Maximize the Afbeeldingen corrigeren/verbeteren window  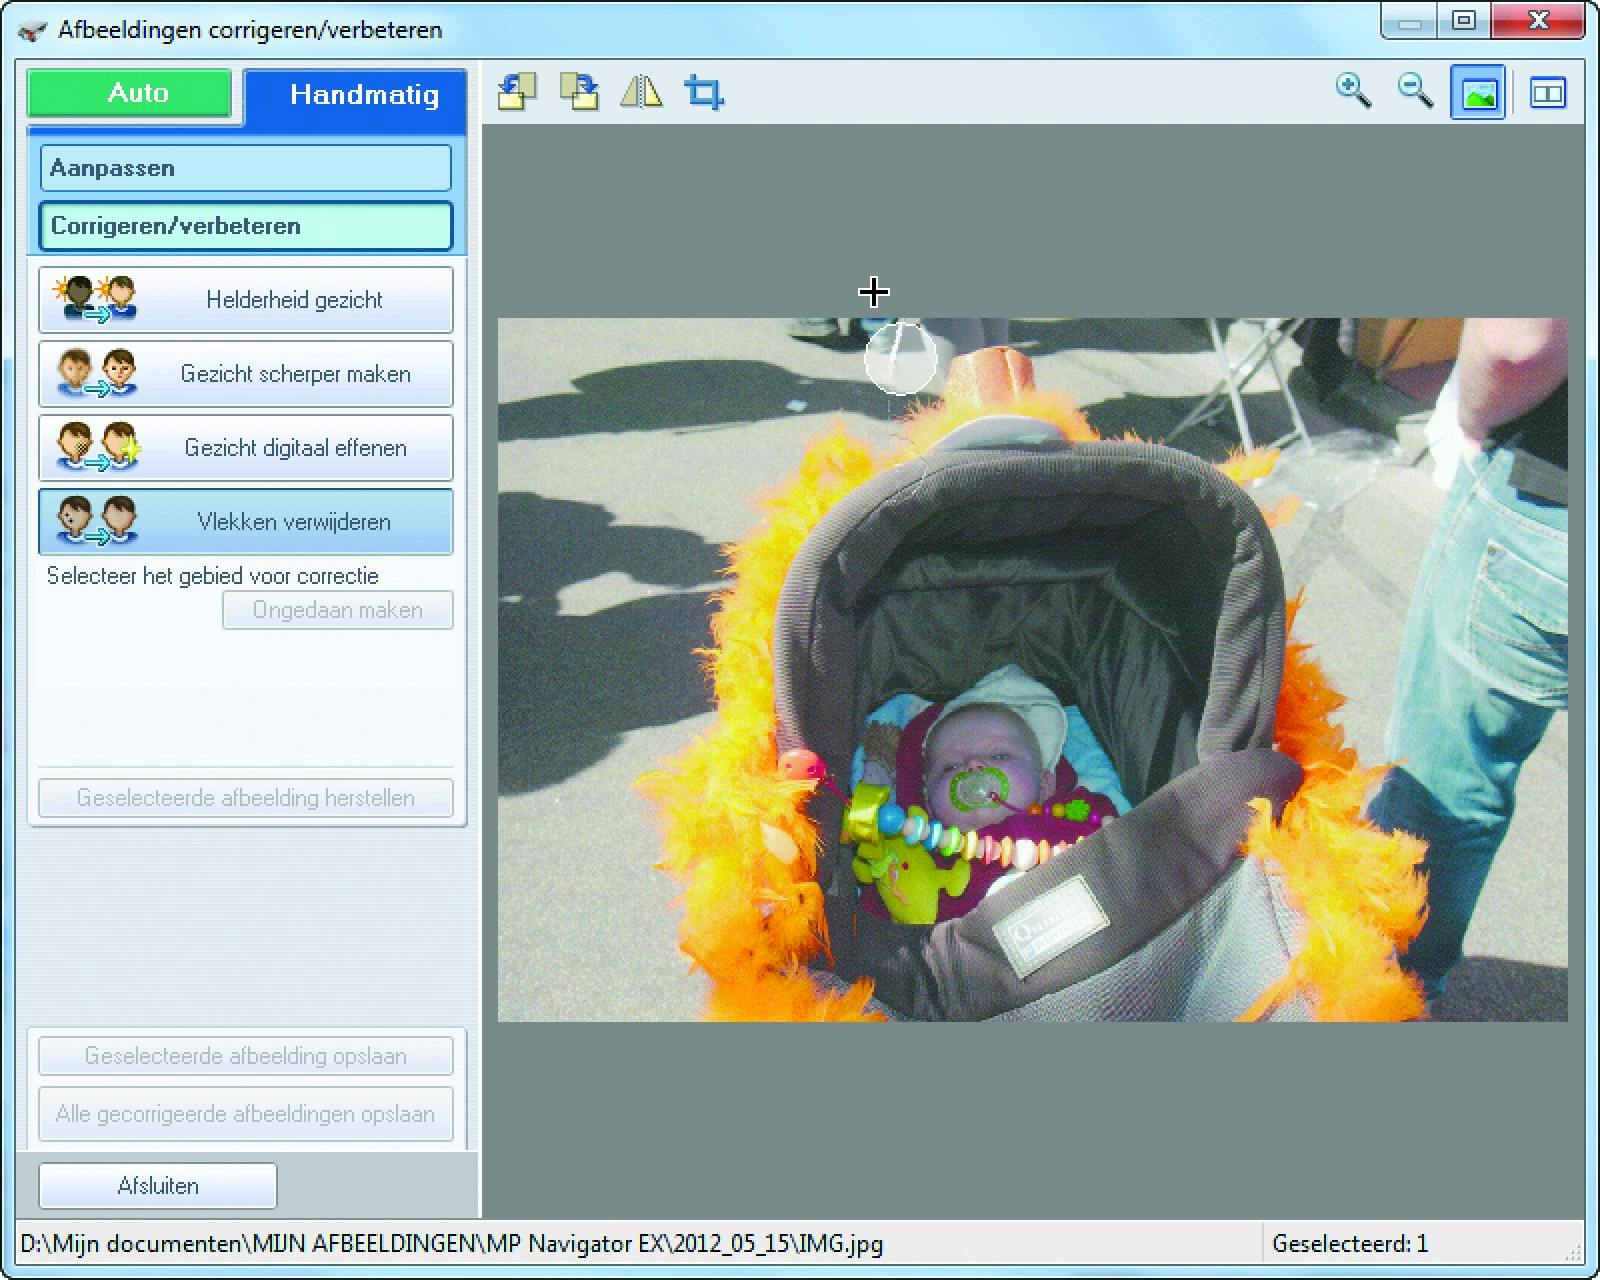pos(1464,22)
